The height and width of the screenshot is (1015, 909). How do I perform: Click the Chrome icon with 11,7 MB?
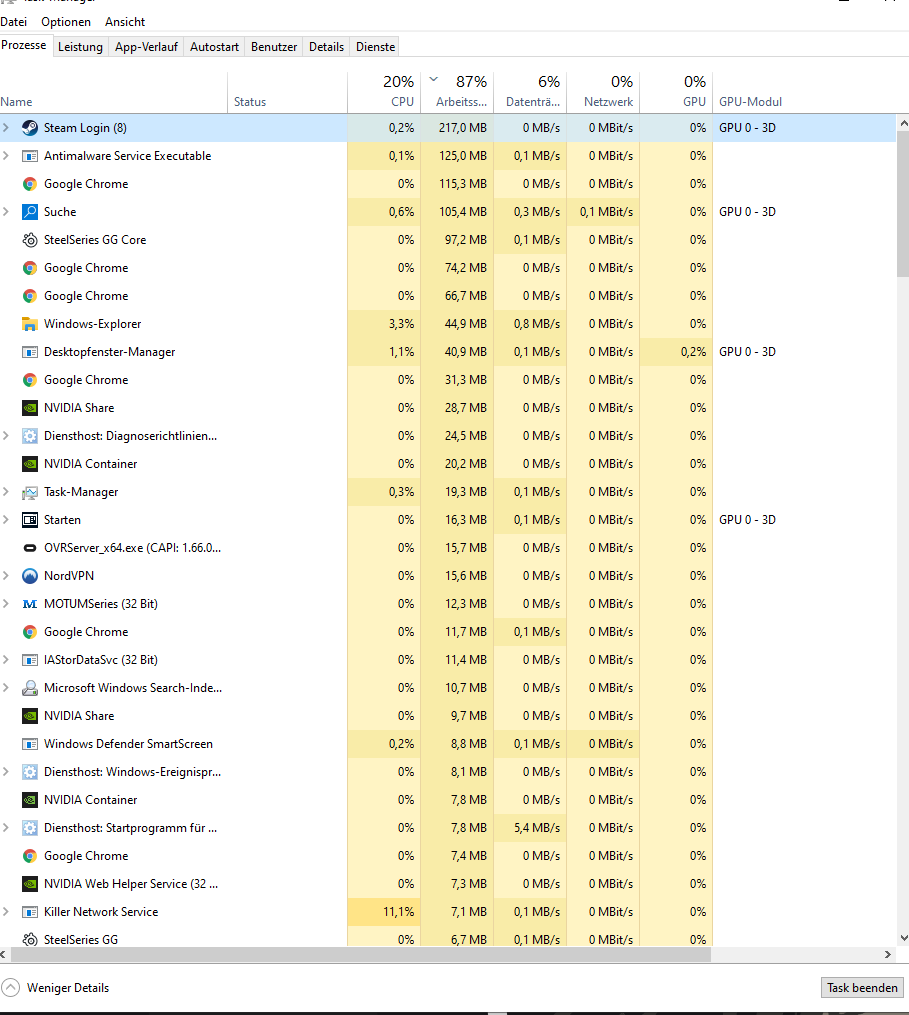(30, 632)
